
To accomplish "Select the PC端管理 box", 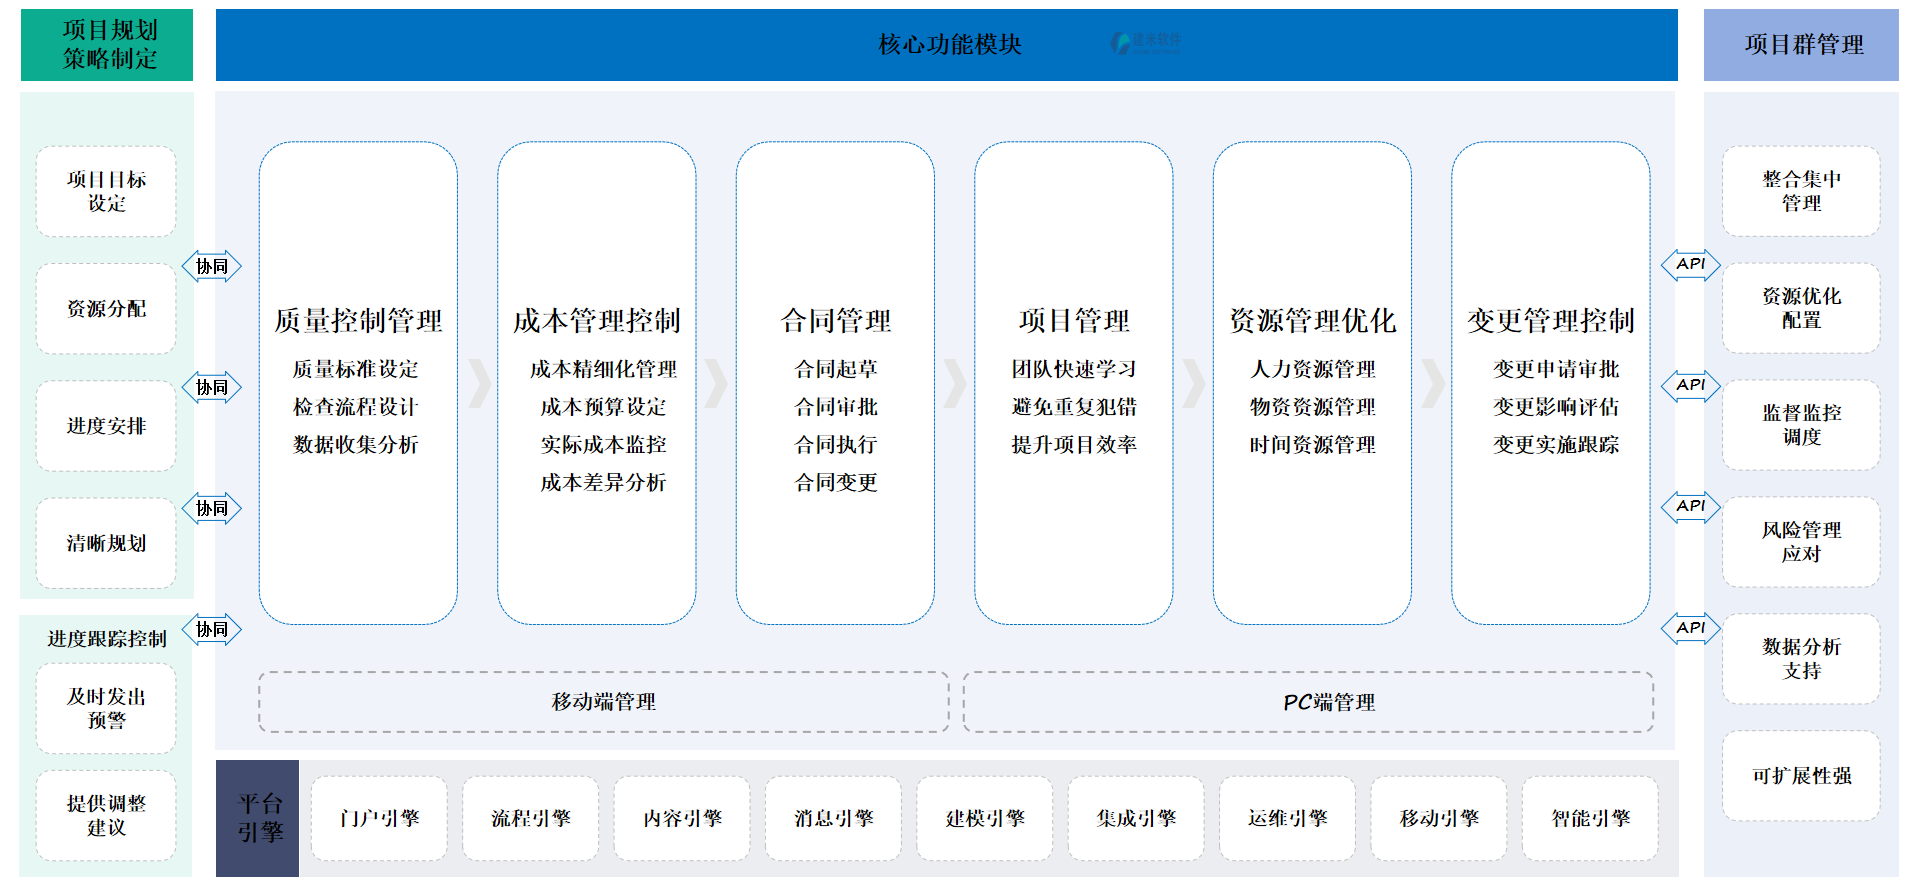I will (x=1308, y=702).
